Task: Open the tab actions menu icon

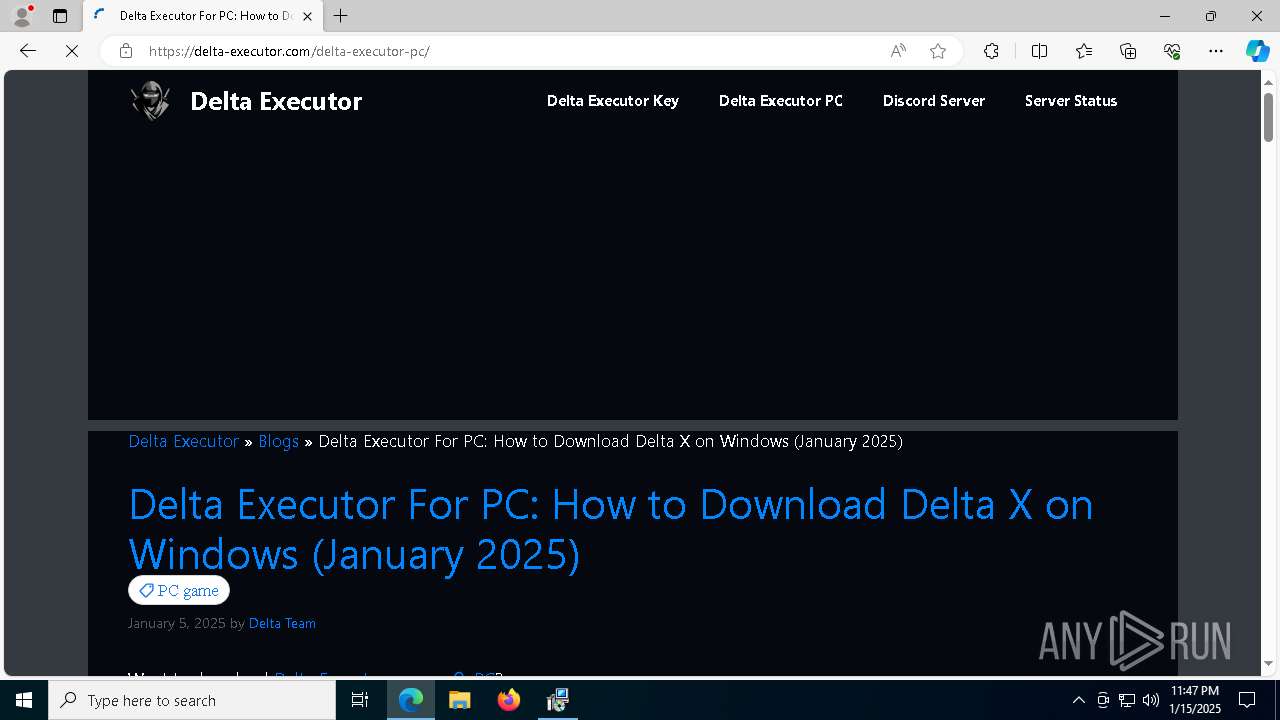Action: [60, 16]
